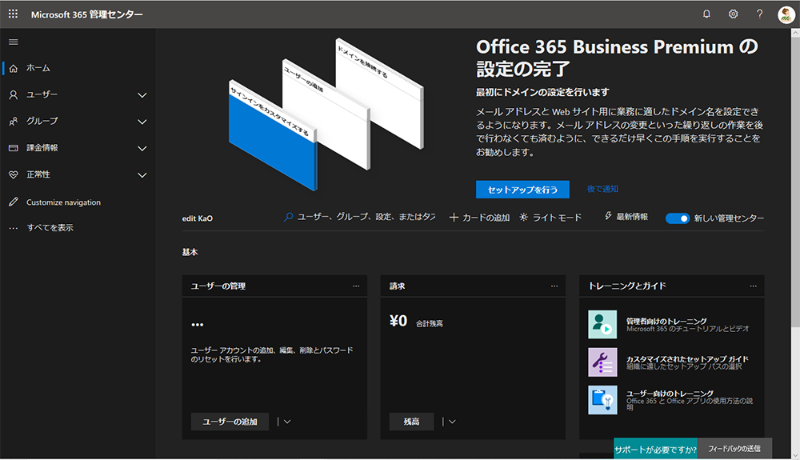Click カードの追加 toolbar text
The height and width of the screenshot is (460, 800).
coord(486,218)
